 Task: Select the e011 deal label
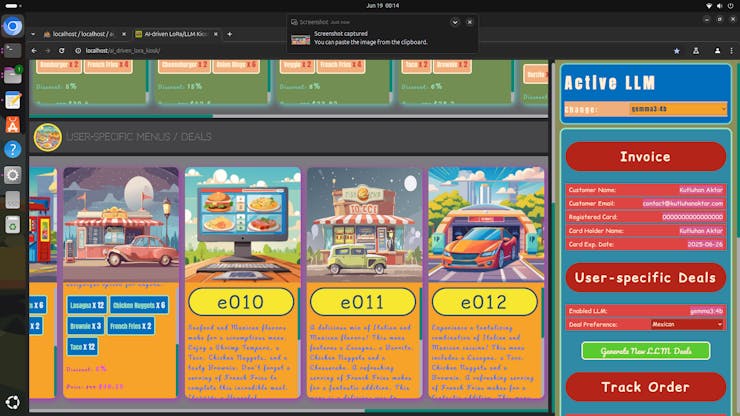[362, 302]
